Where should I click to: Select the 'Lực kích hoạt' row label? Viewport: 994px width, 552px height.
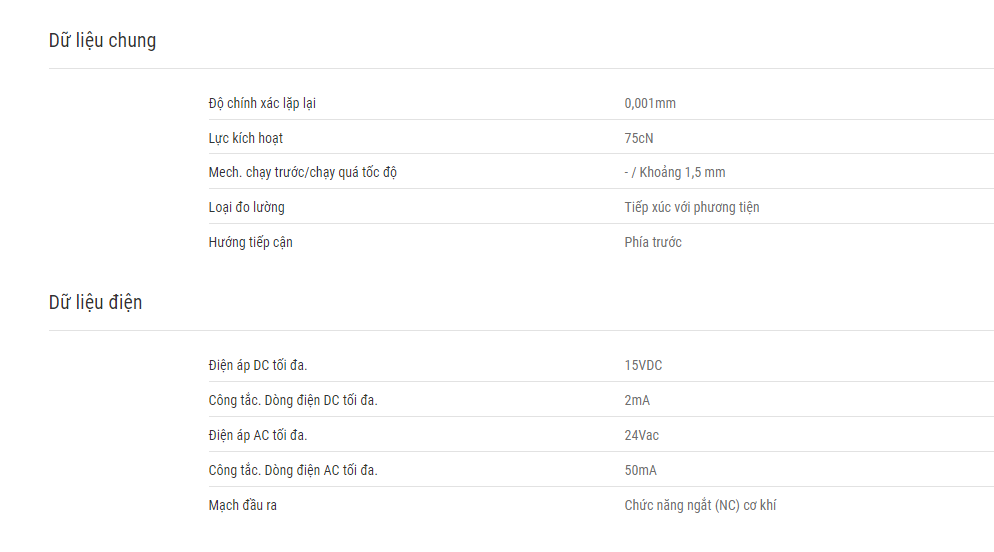[x=245, y=138]
